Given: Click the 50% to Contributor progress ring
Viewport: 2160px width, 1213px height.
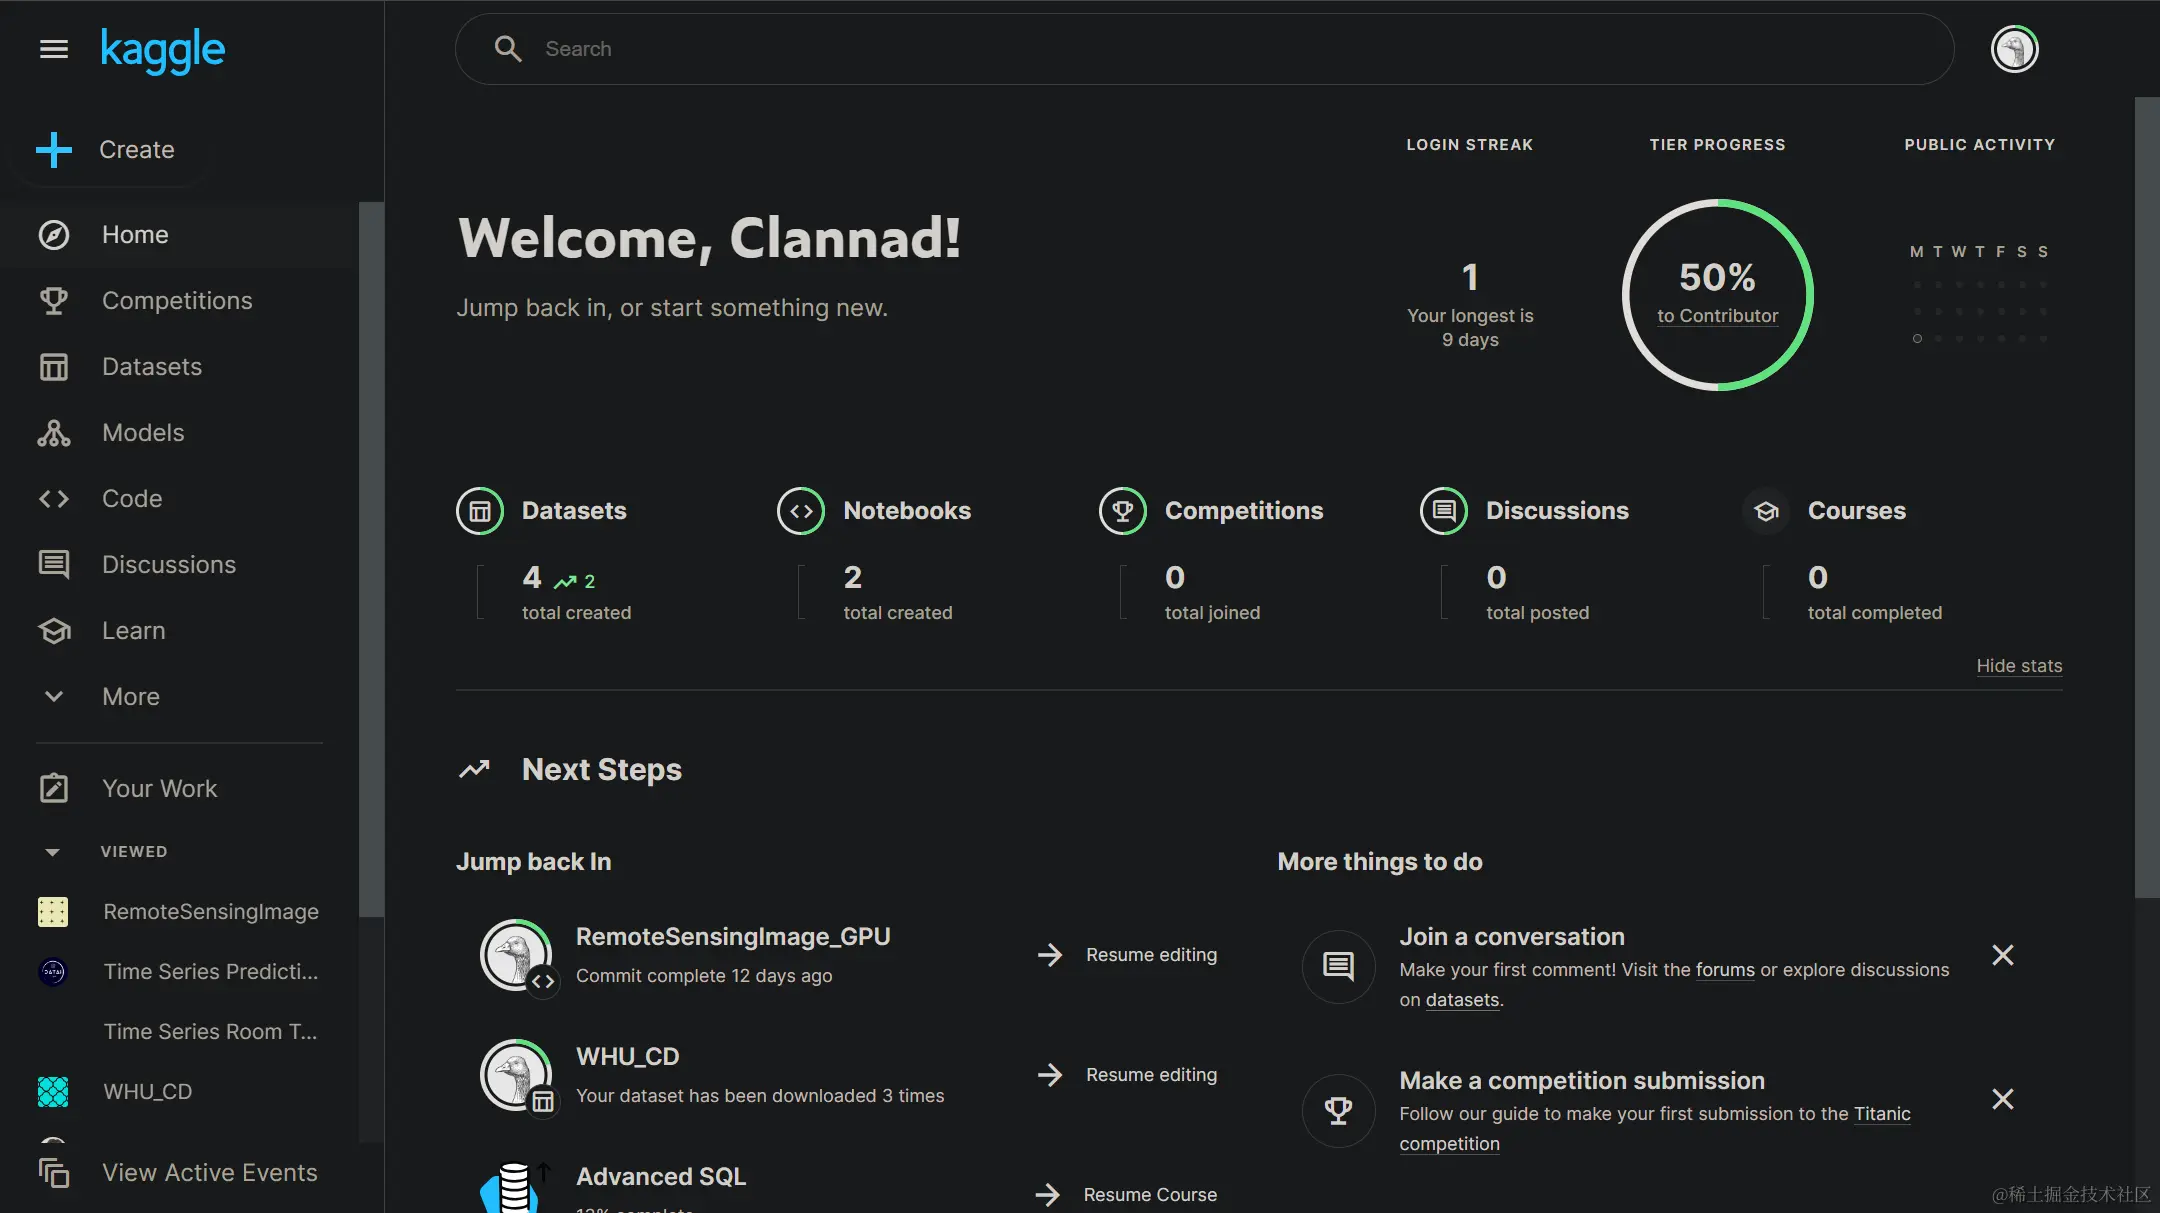Looking at the screenshot, I should [x=1717, y=294].
